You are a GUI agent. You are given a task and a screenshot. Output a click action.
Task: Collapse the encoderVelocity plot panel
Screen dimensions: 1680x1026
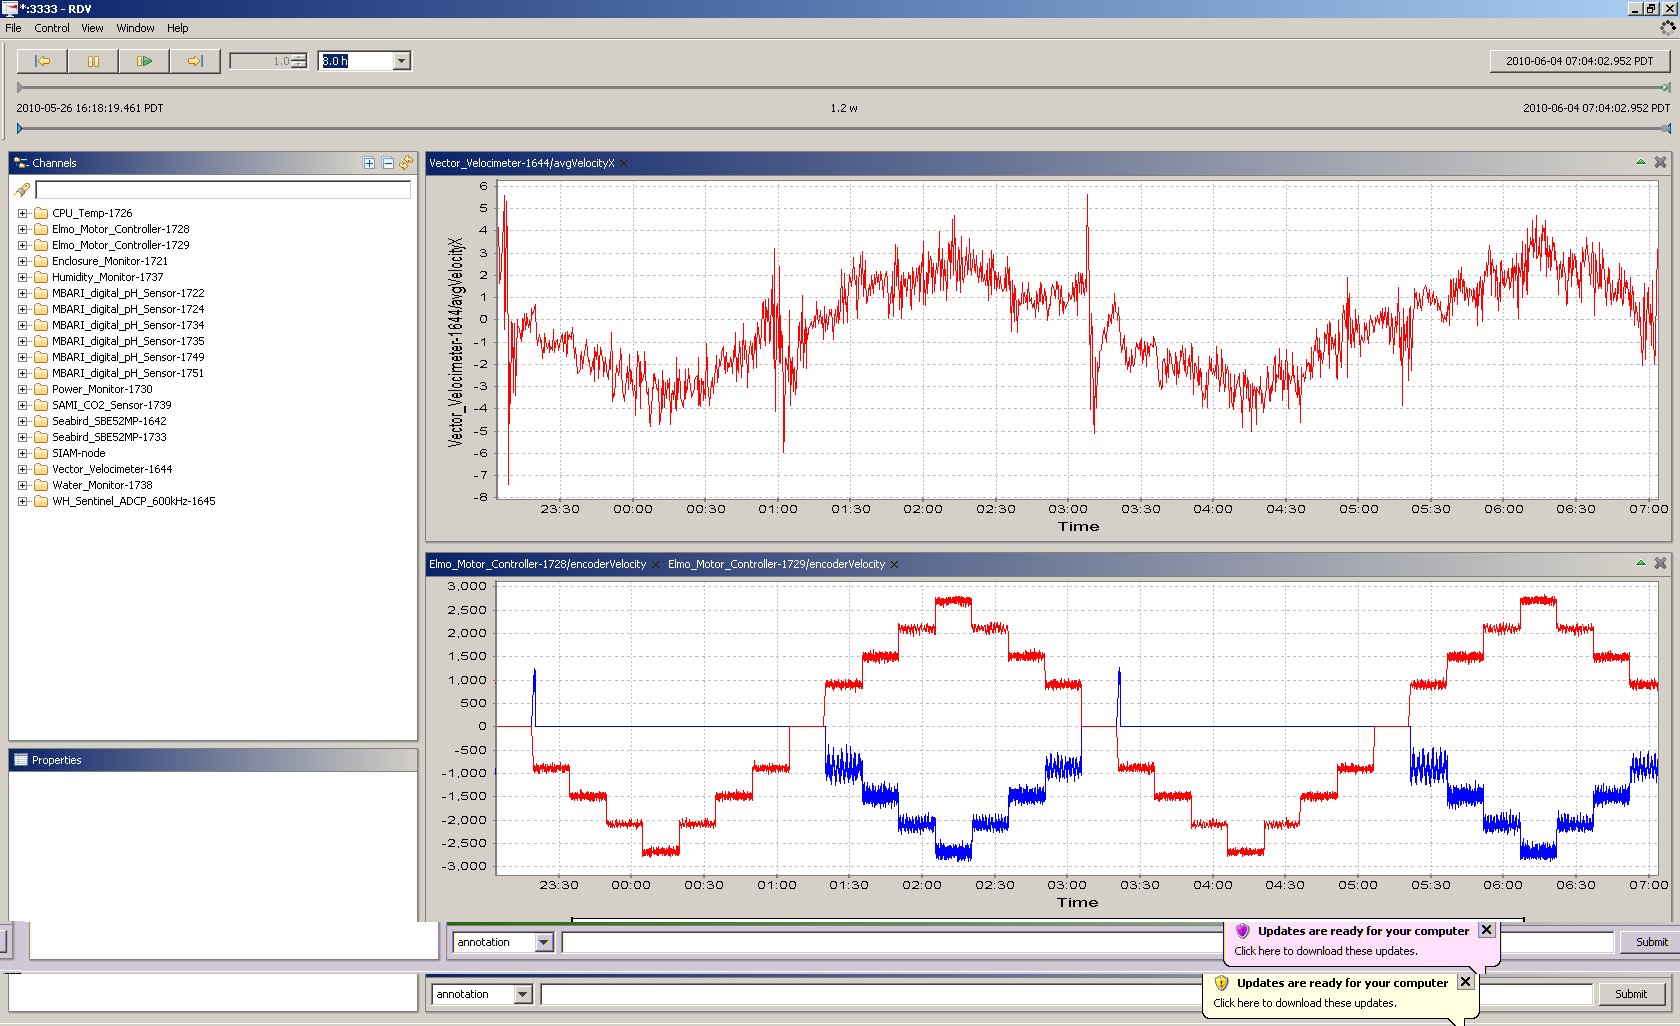click(x=1640, y=563)
